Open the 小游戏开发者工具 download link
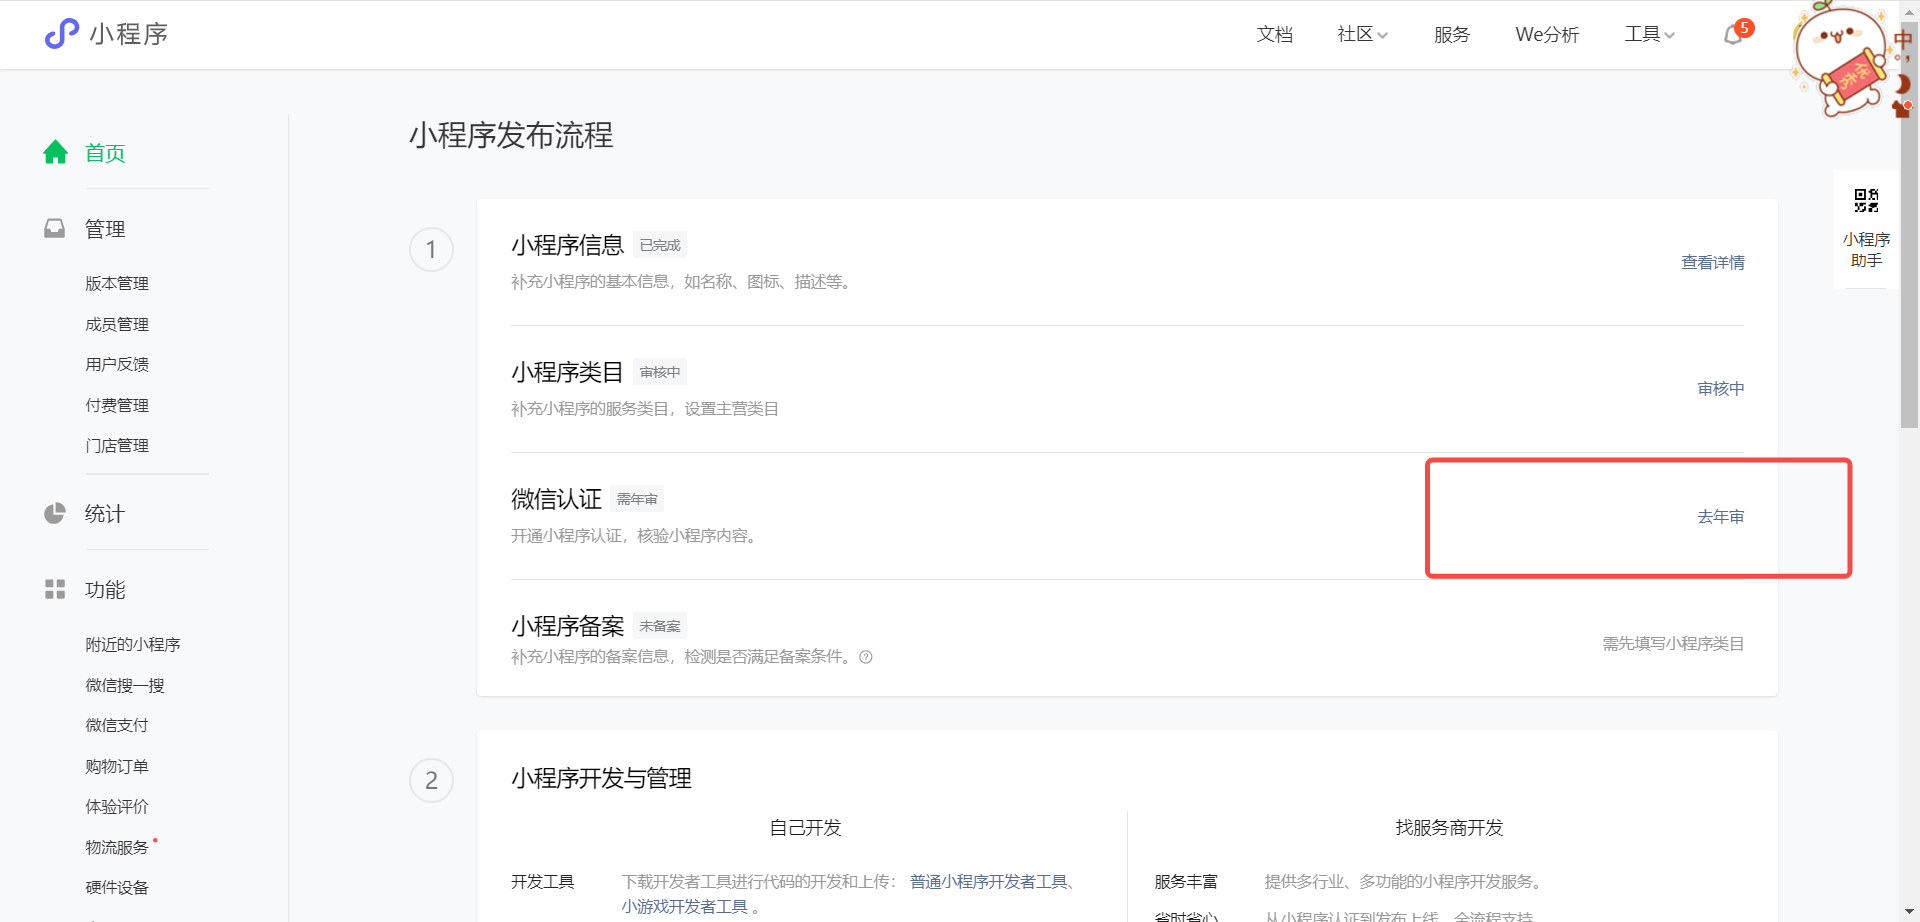Viewport: 1920px width, 922px height. [x=685, y=907]
